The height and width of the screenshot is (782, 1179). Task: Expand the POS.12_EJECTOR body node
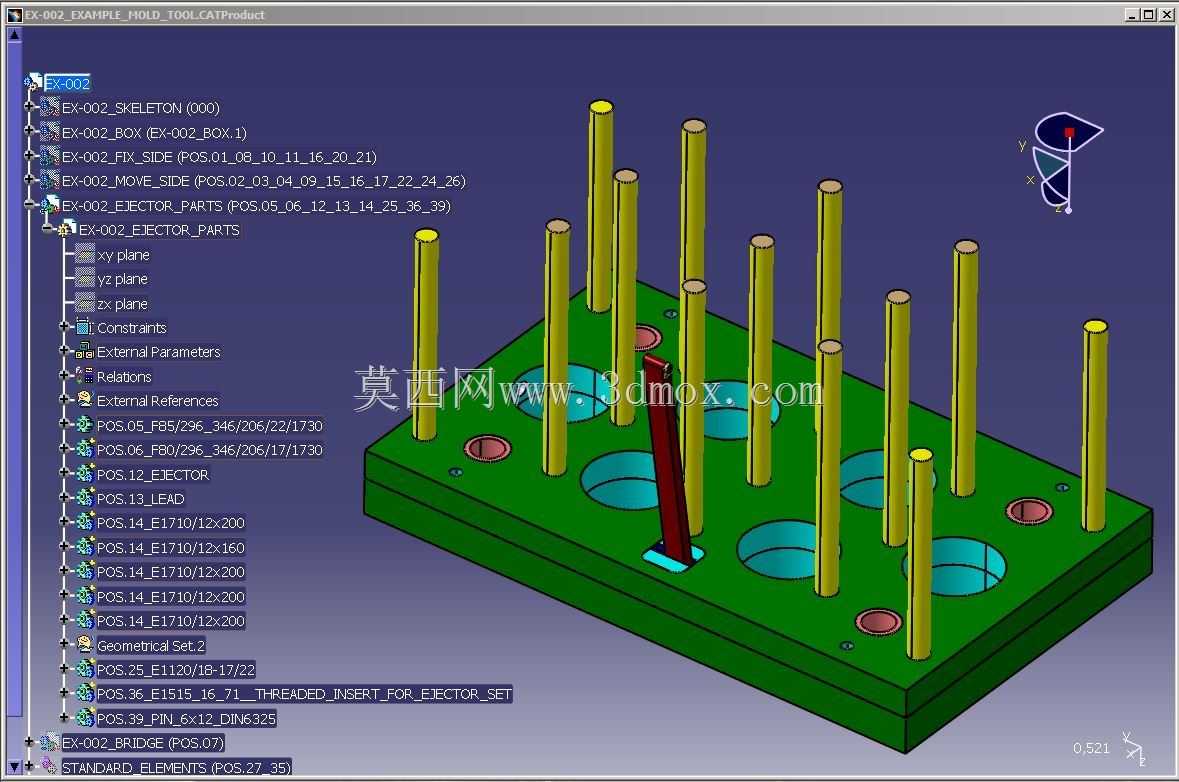tap(65, 473)
